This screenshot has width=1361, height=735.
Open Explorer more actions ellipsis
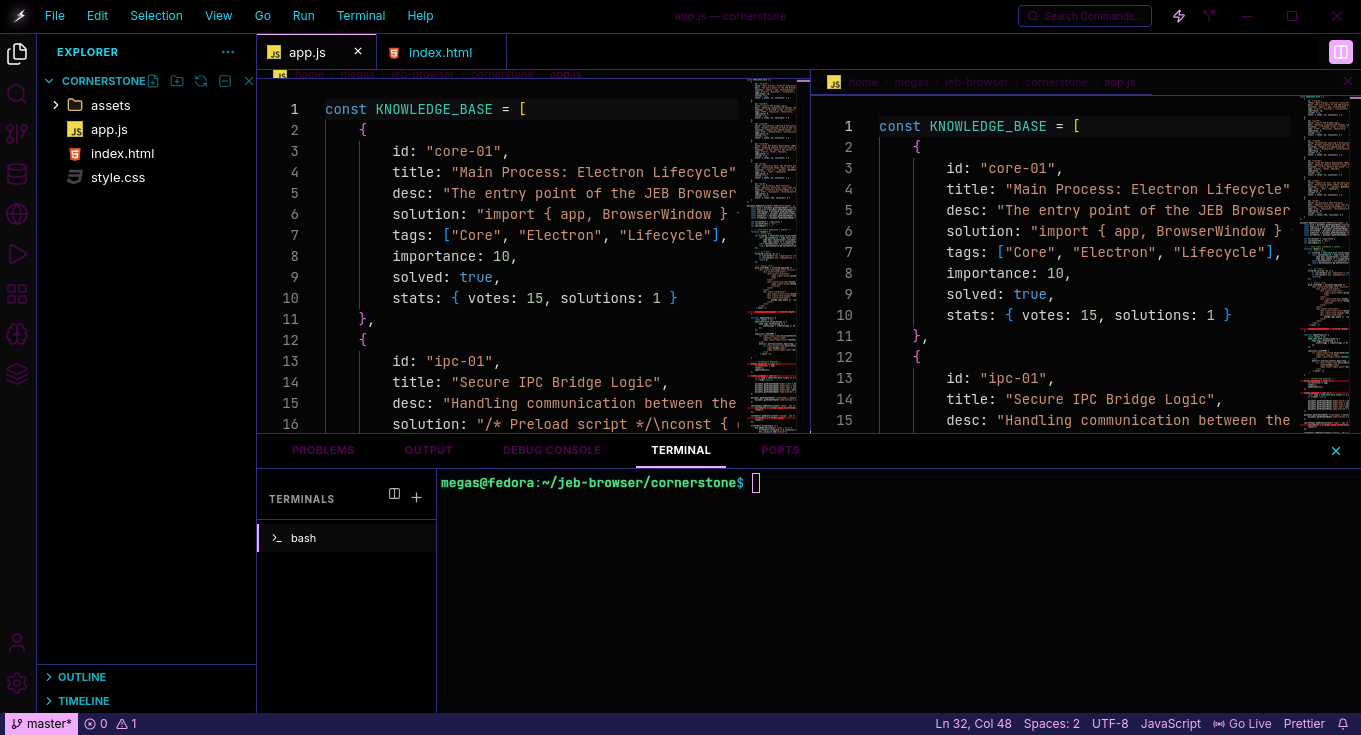tap(228, 52)
